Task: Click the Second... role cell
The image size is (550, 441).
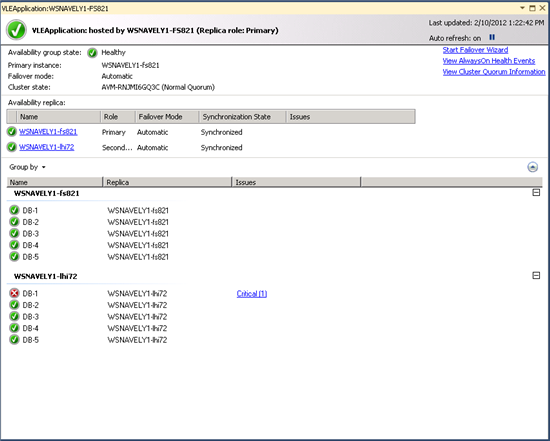Action: (x=117, y=148)
